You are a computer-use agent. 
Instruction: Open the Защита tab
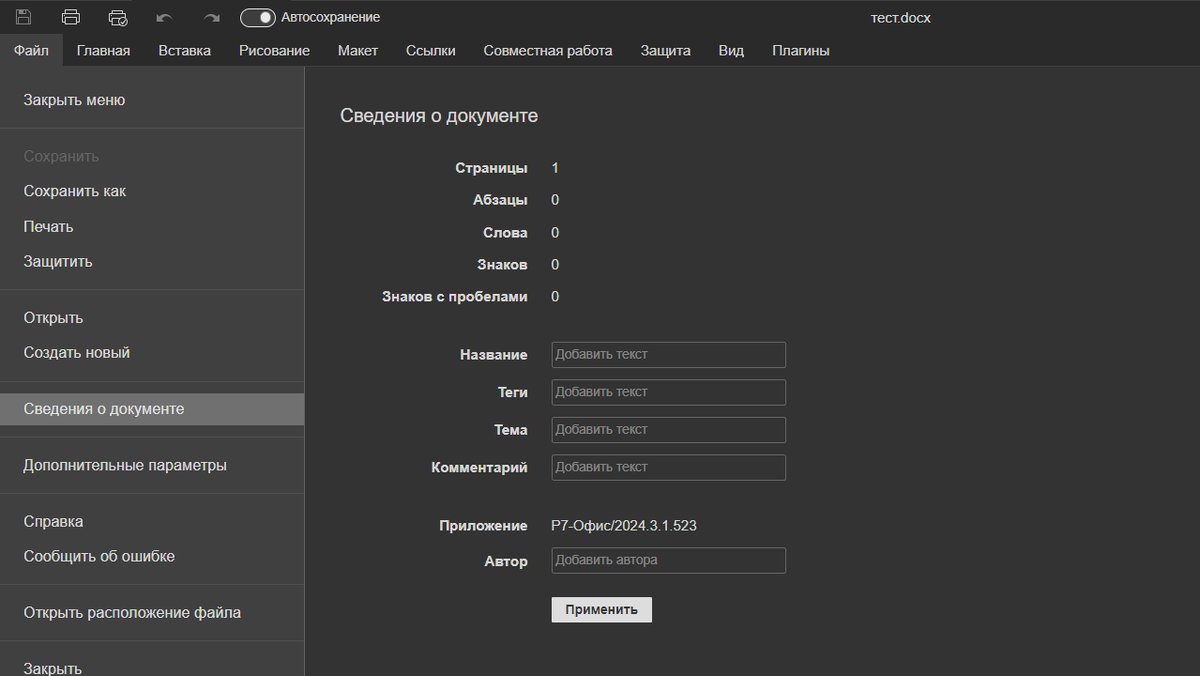point(665,50)
